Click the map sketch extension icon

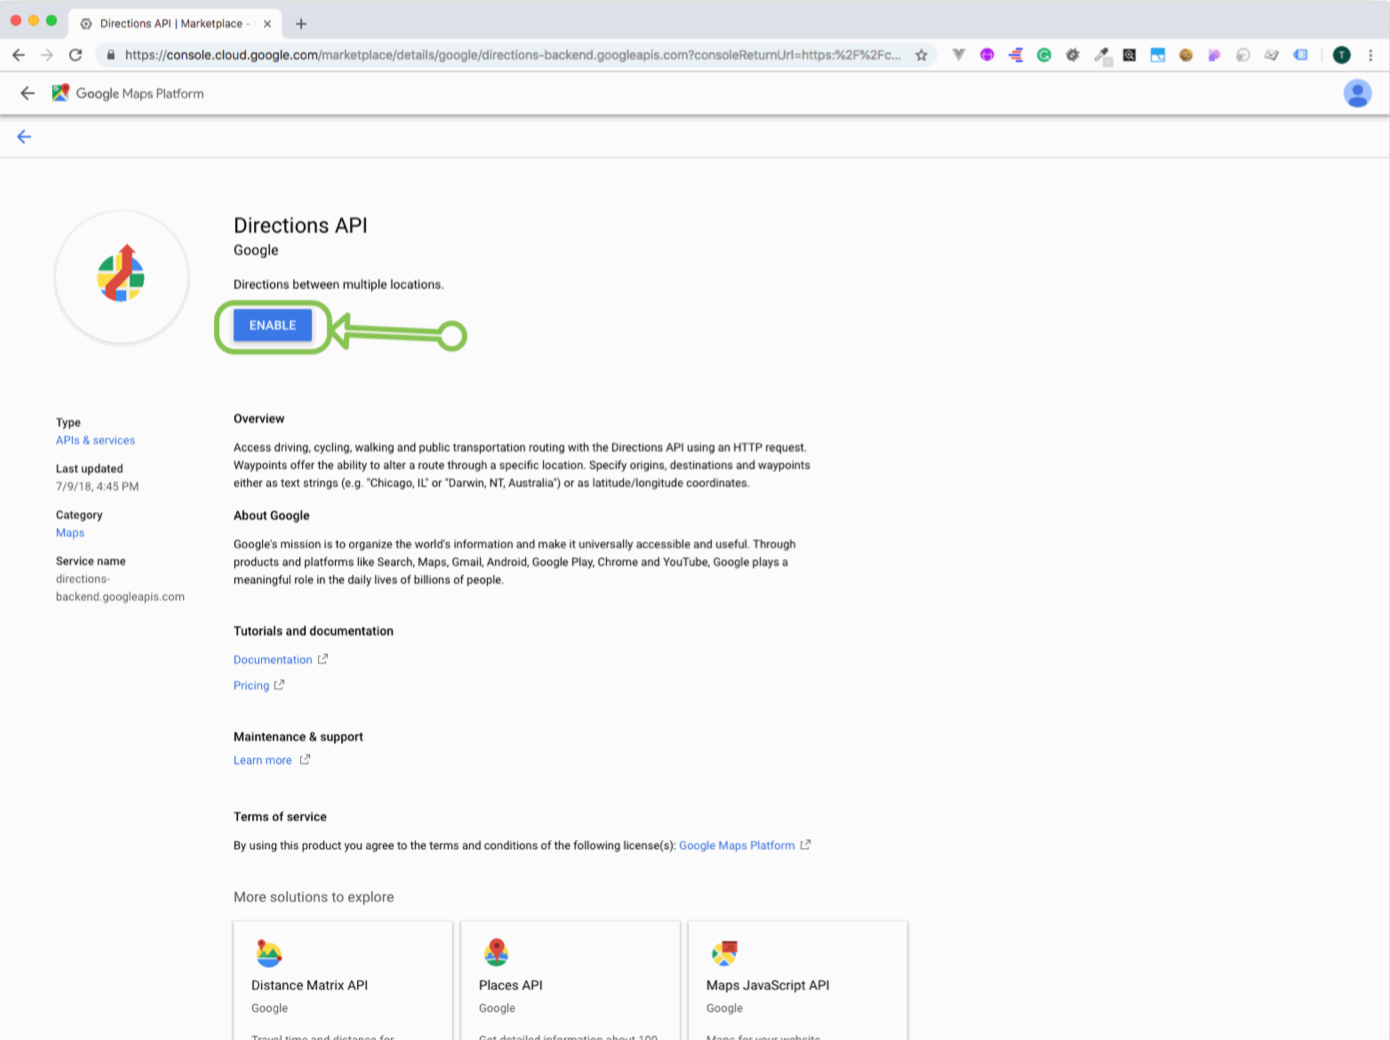tap(1271, 55)
